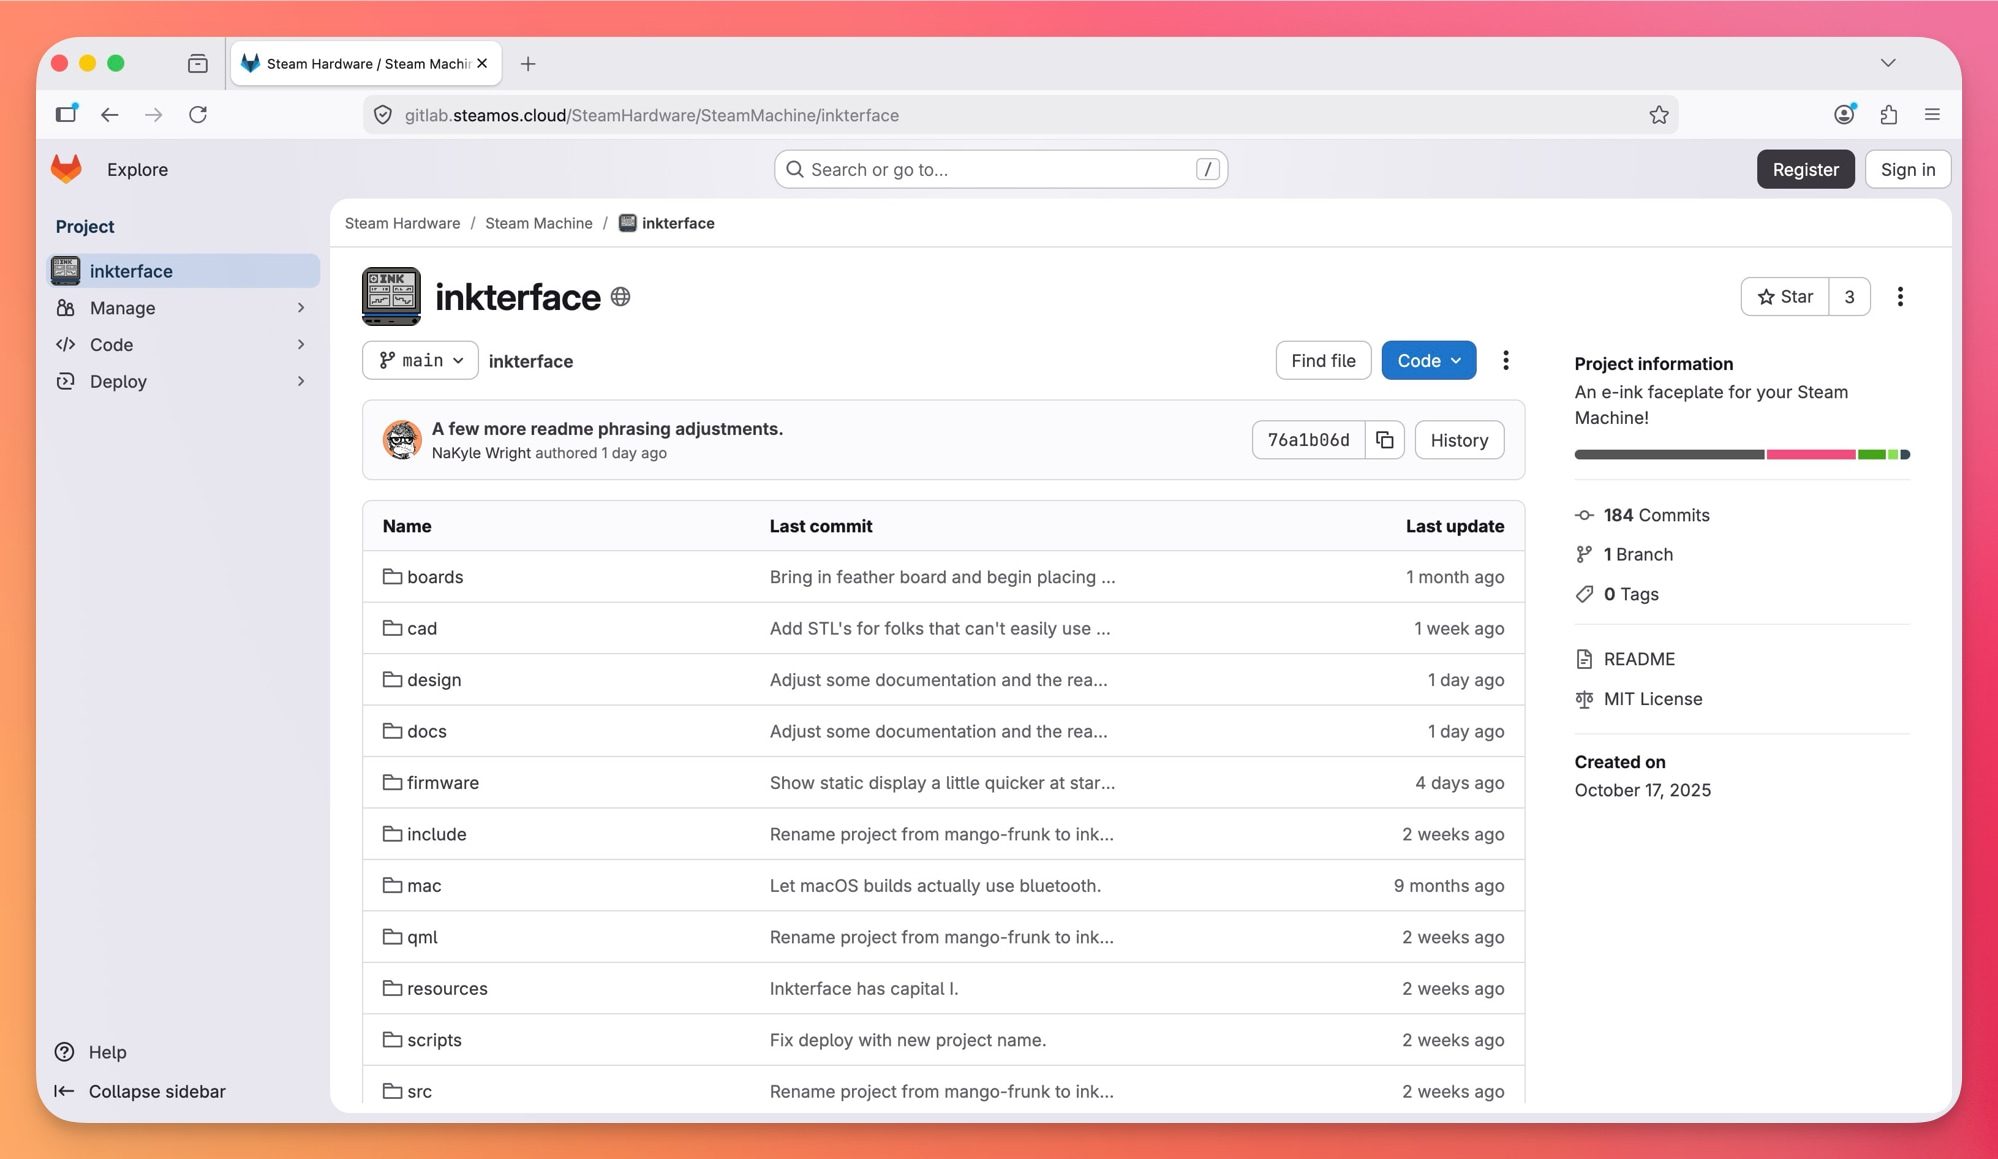Open the design folder
The width and height of the screenshot is (1998, 1159).
click(434, 680)
